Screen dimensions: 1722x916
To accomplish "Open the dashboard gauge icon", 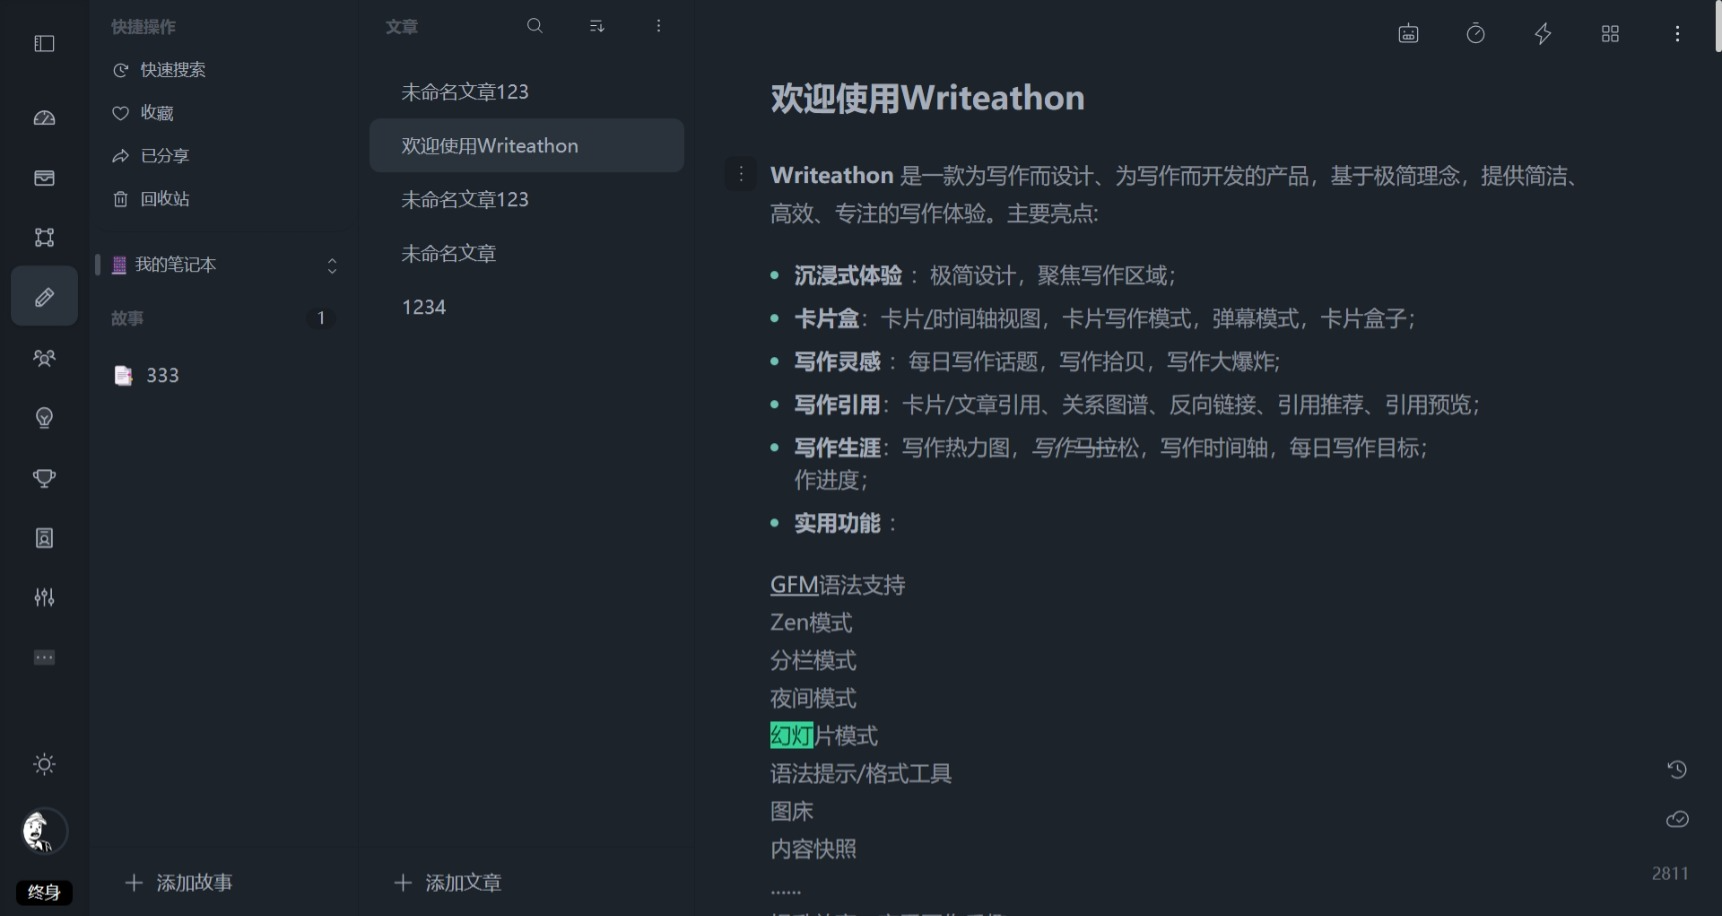I will tap(44, 118).
